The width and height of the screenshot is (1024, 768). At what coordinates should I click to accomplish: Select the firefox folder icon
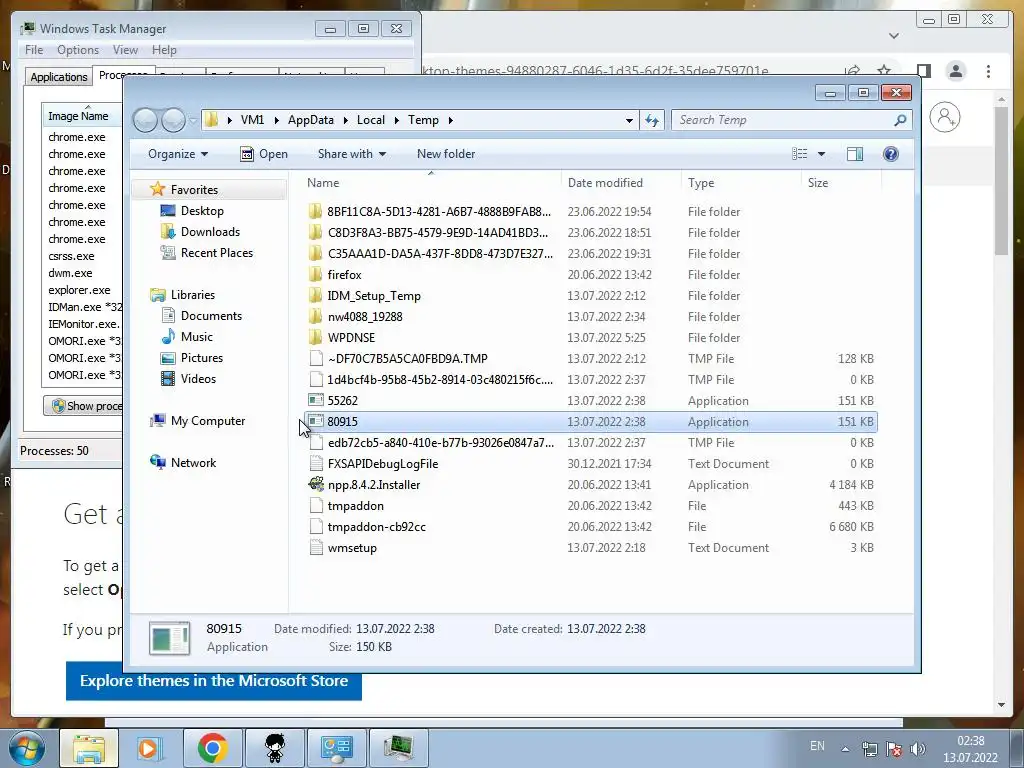tap(316, 275)
